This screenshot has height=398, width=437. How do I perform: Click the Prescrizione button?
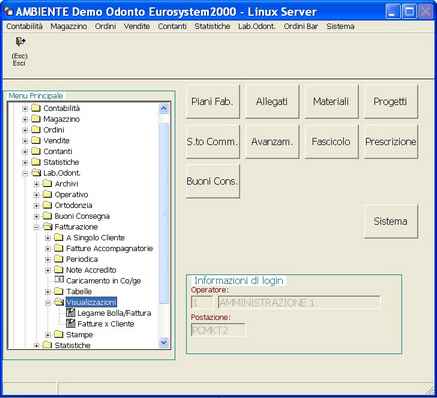[390, 141]
